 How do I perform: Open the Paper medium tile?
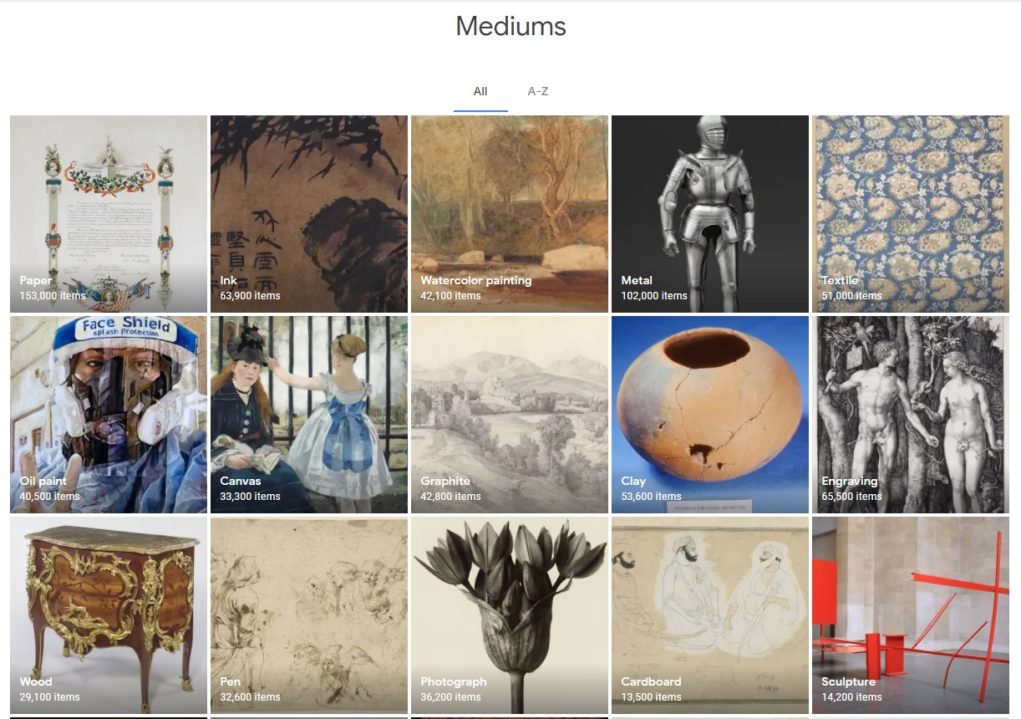coord(108,214)
